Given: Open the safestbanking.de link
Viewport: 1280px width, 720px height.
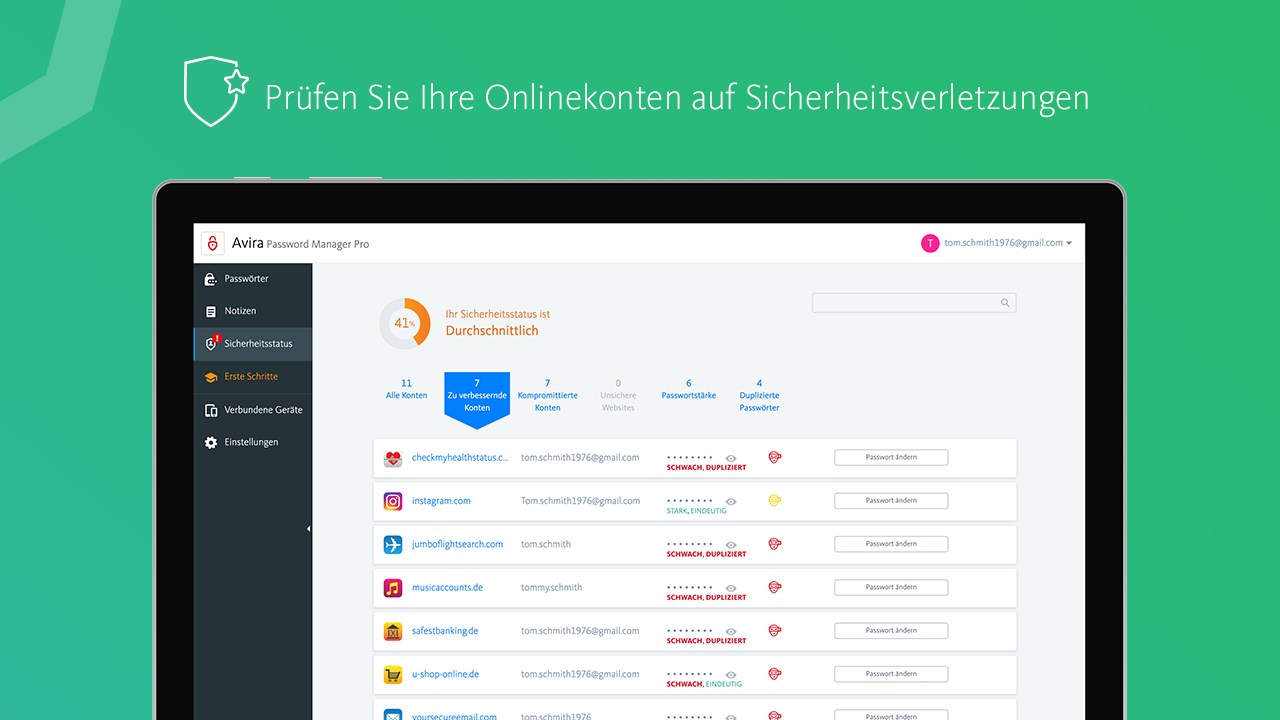Looking at the screenshot, I should 445,631.
